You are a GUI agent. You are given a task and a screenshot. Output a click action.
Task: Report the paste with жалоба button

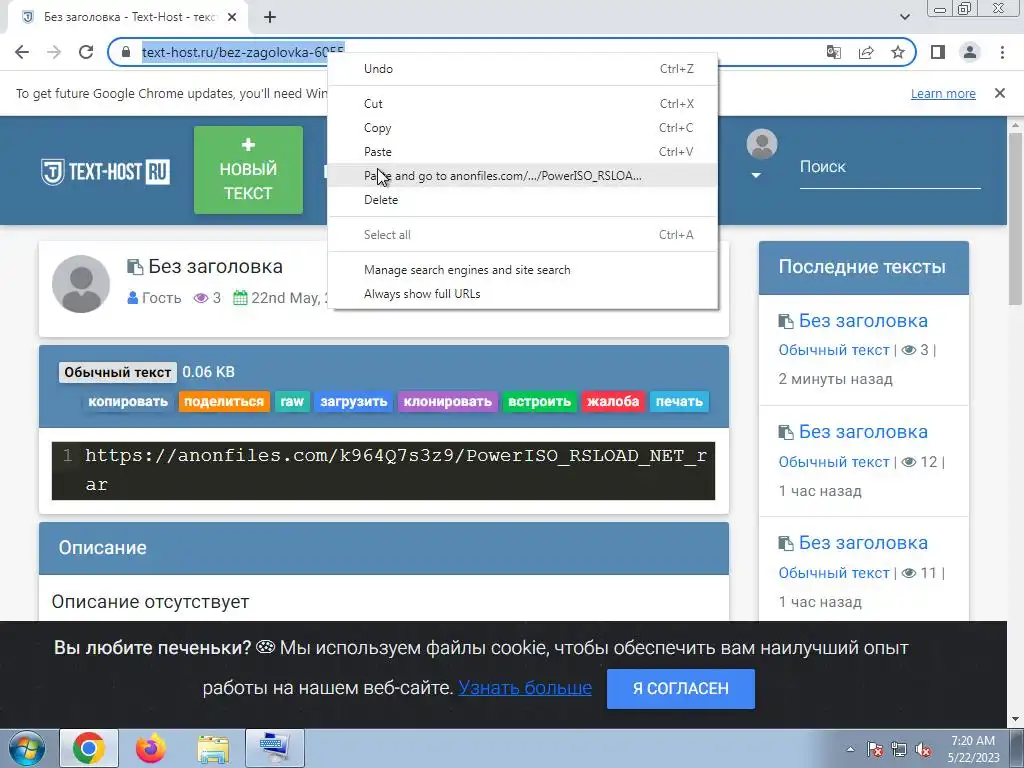coord(613,402)
